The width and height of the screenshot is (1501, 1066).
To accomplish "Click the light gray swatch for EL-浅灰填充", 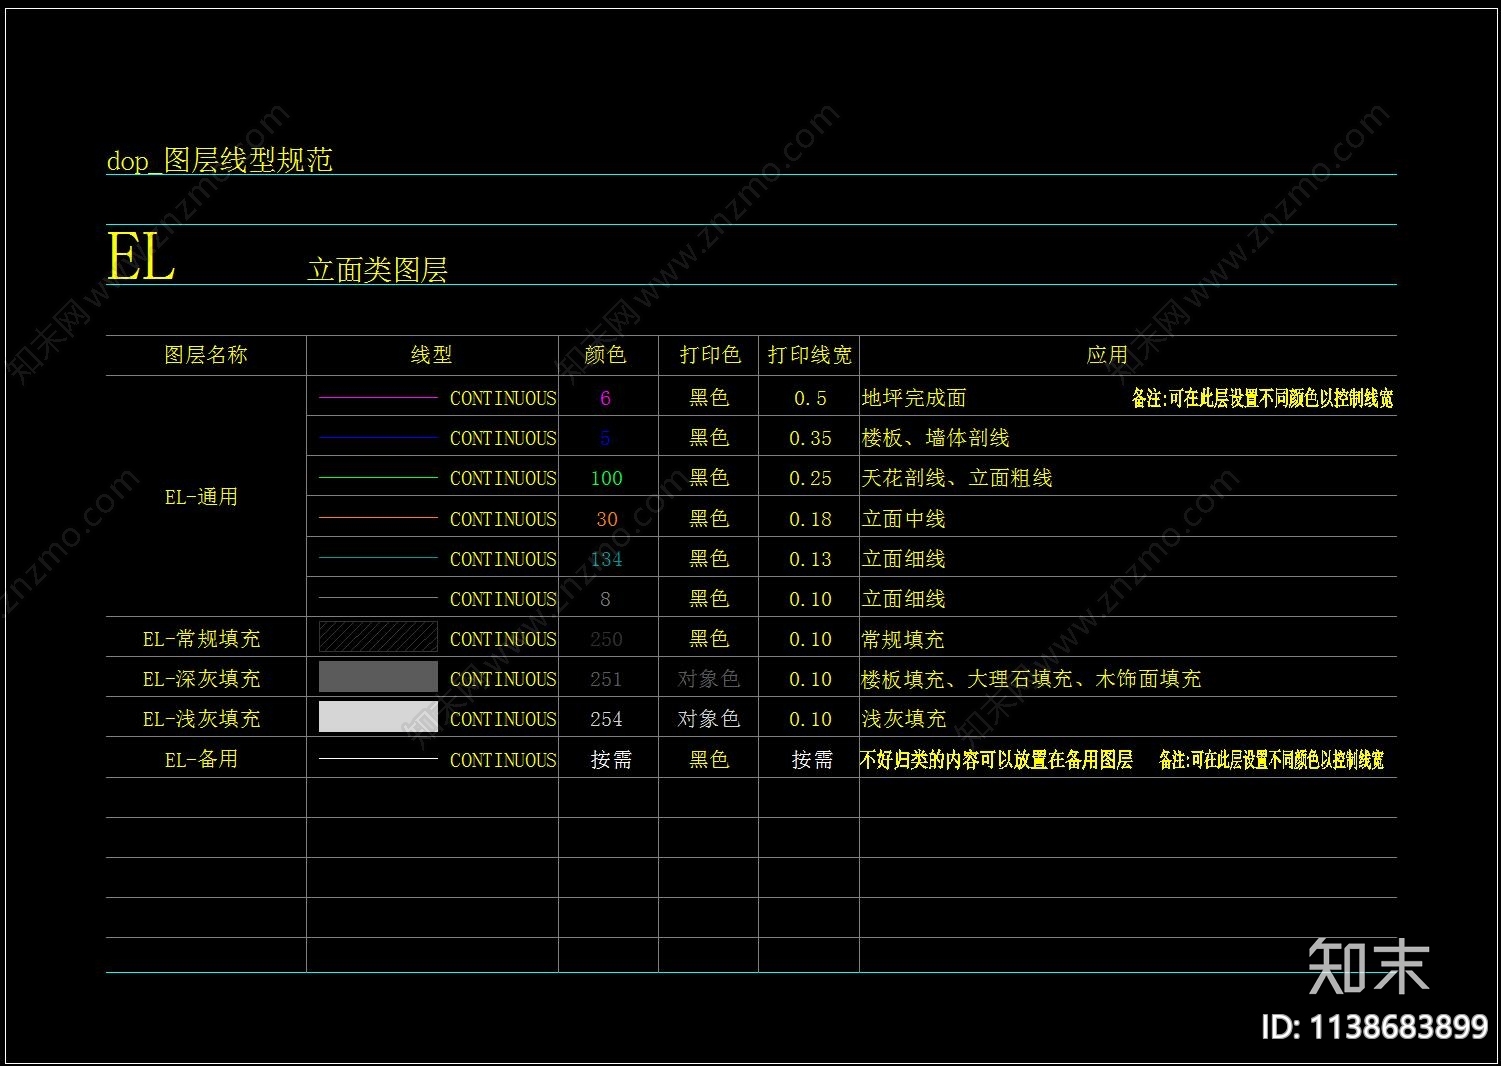I will (378, 717).
